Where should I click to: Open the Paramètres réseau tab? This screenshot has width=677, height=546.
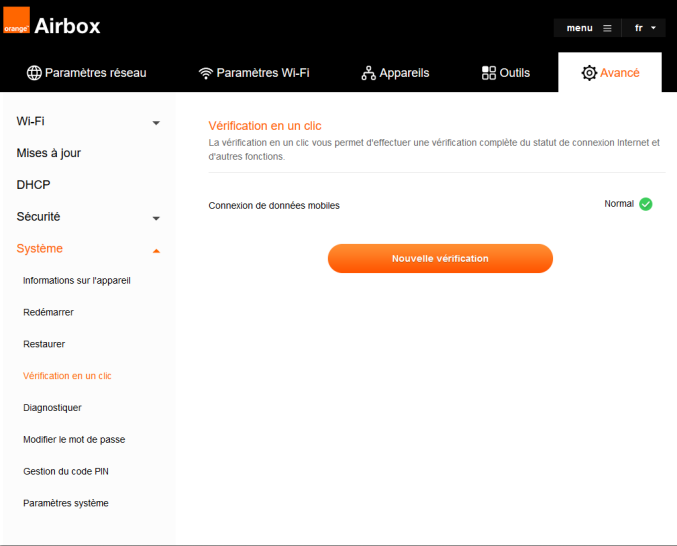click(87, 73)
